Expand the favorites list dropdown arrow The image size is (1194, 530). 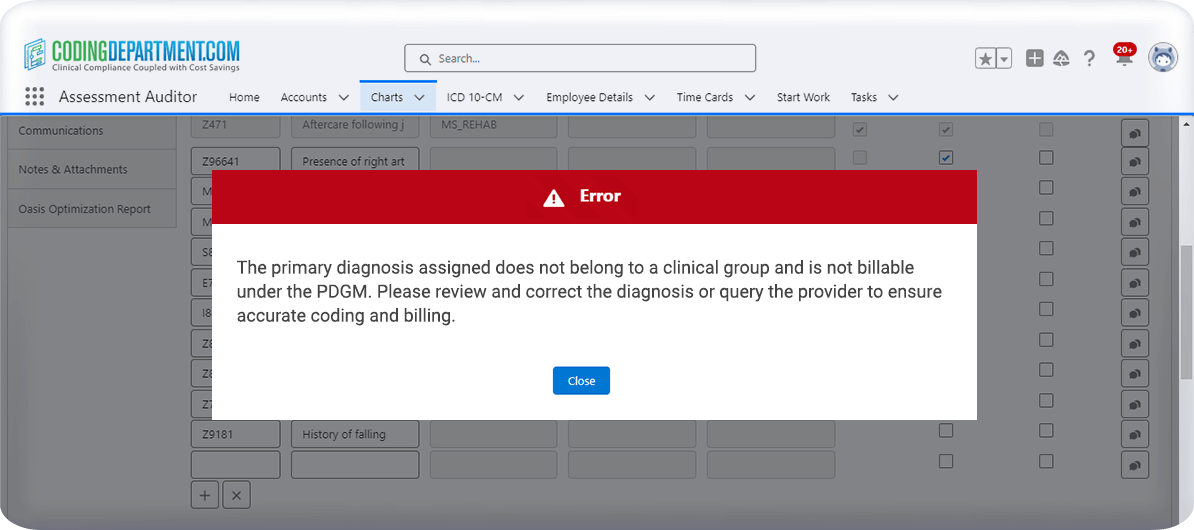click(1004, 59)
